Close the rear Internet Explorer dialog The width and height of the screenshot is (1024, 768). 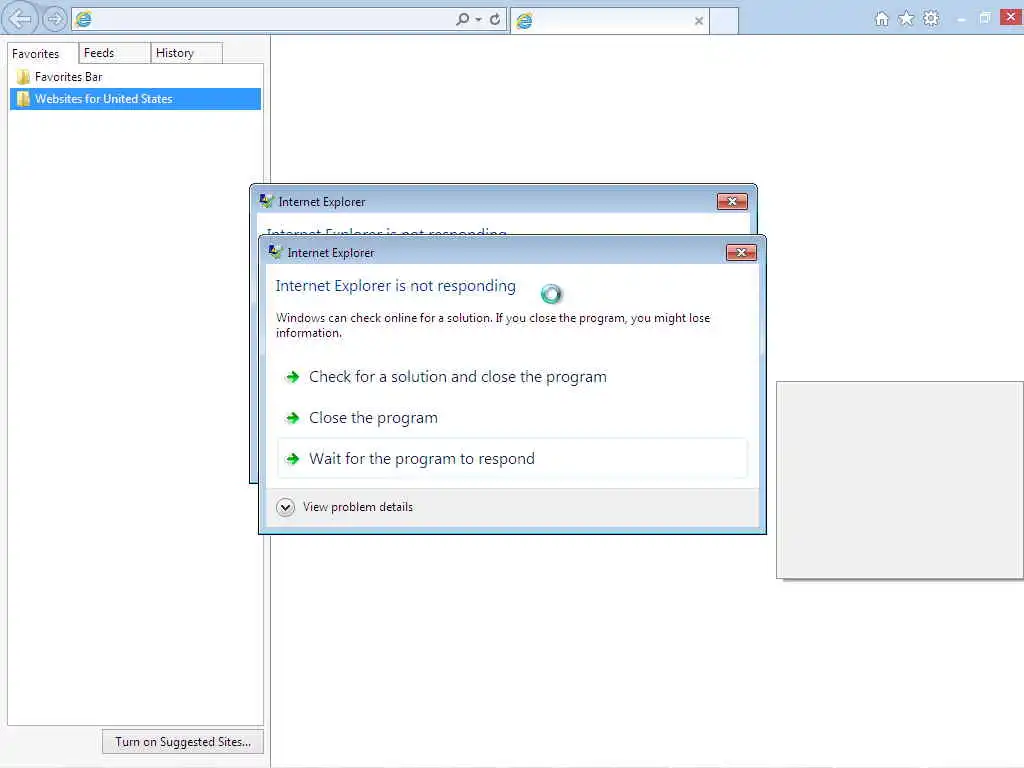(x=732, y=202)
